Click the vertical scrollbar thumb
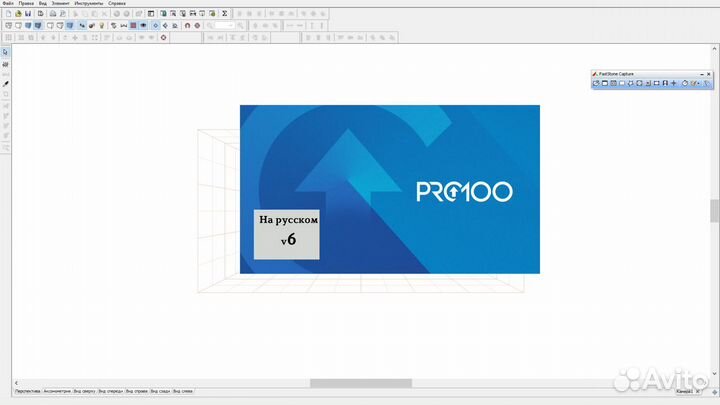 (x=714, y=211)
